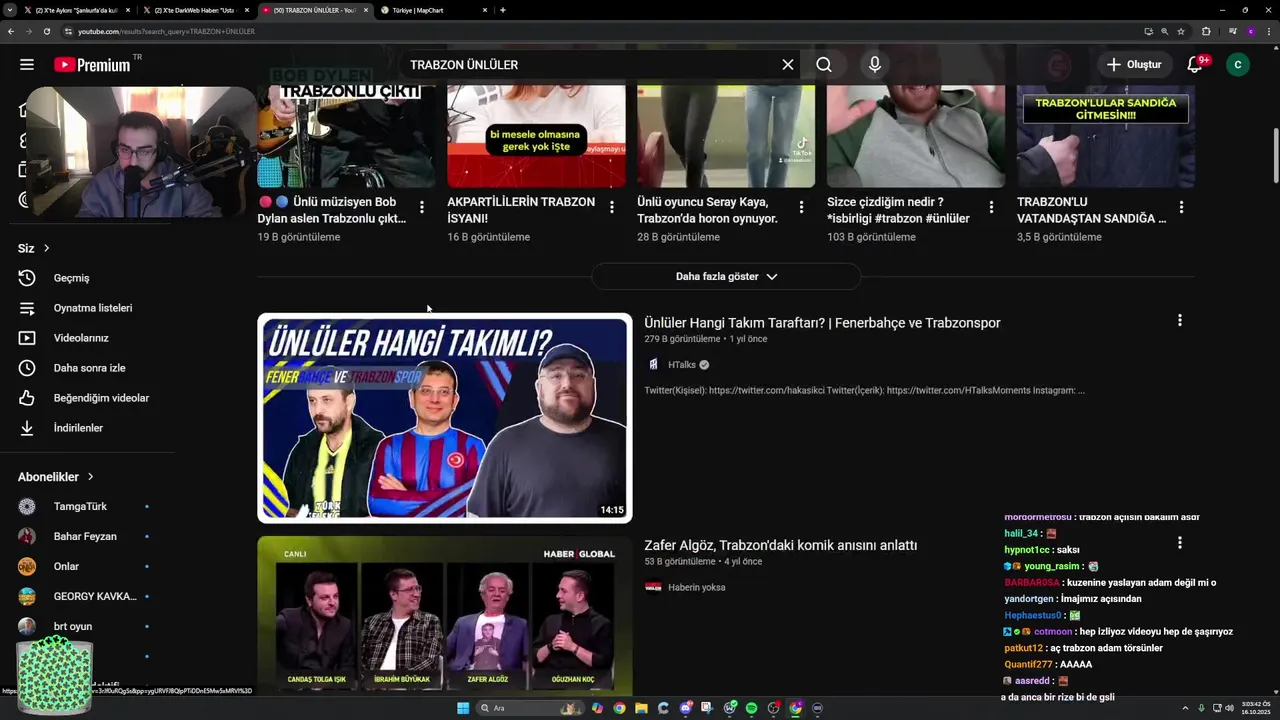The image size is (1280, 720).
Task: Open Zafer Algöz video thumbnail
Action: point(445,616)
